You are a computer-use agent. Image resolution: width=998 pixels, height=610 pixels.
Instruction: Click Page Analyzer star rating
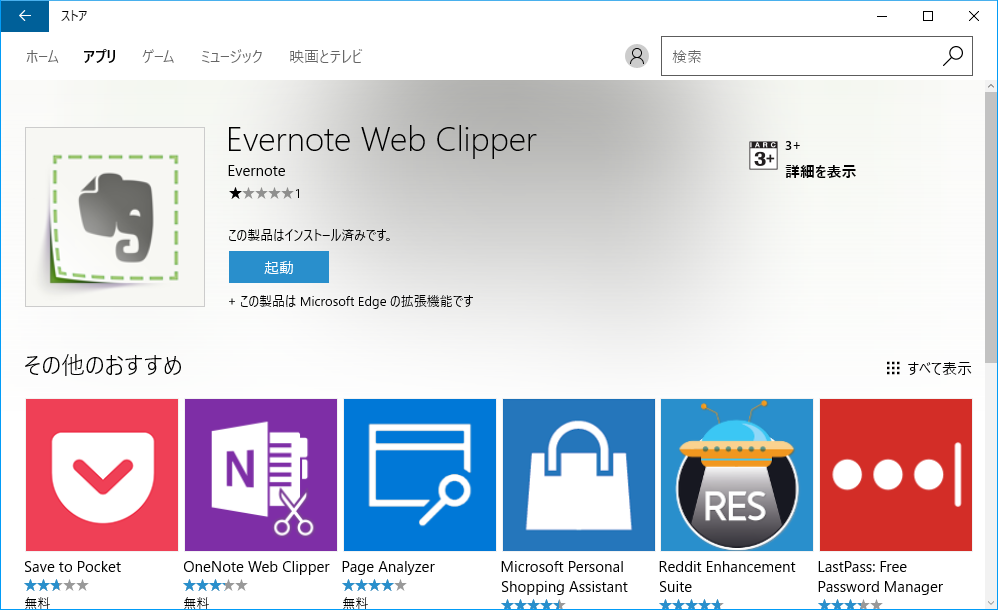click(374, 585)
